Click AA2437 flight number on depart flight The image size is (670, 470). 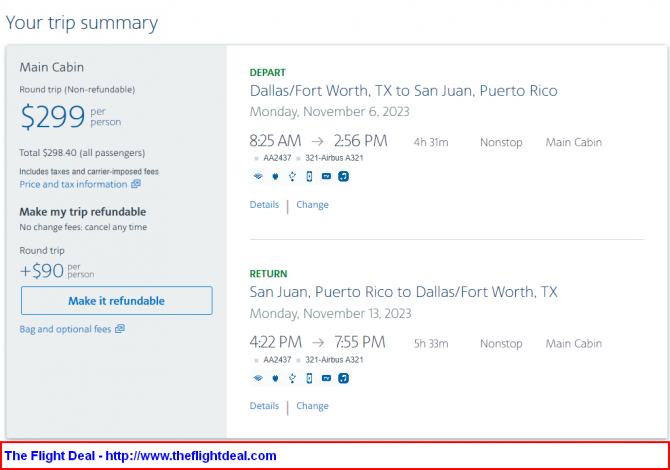[277, 158]
